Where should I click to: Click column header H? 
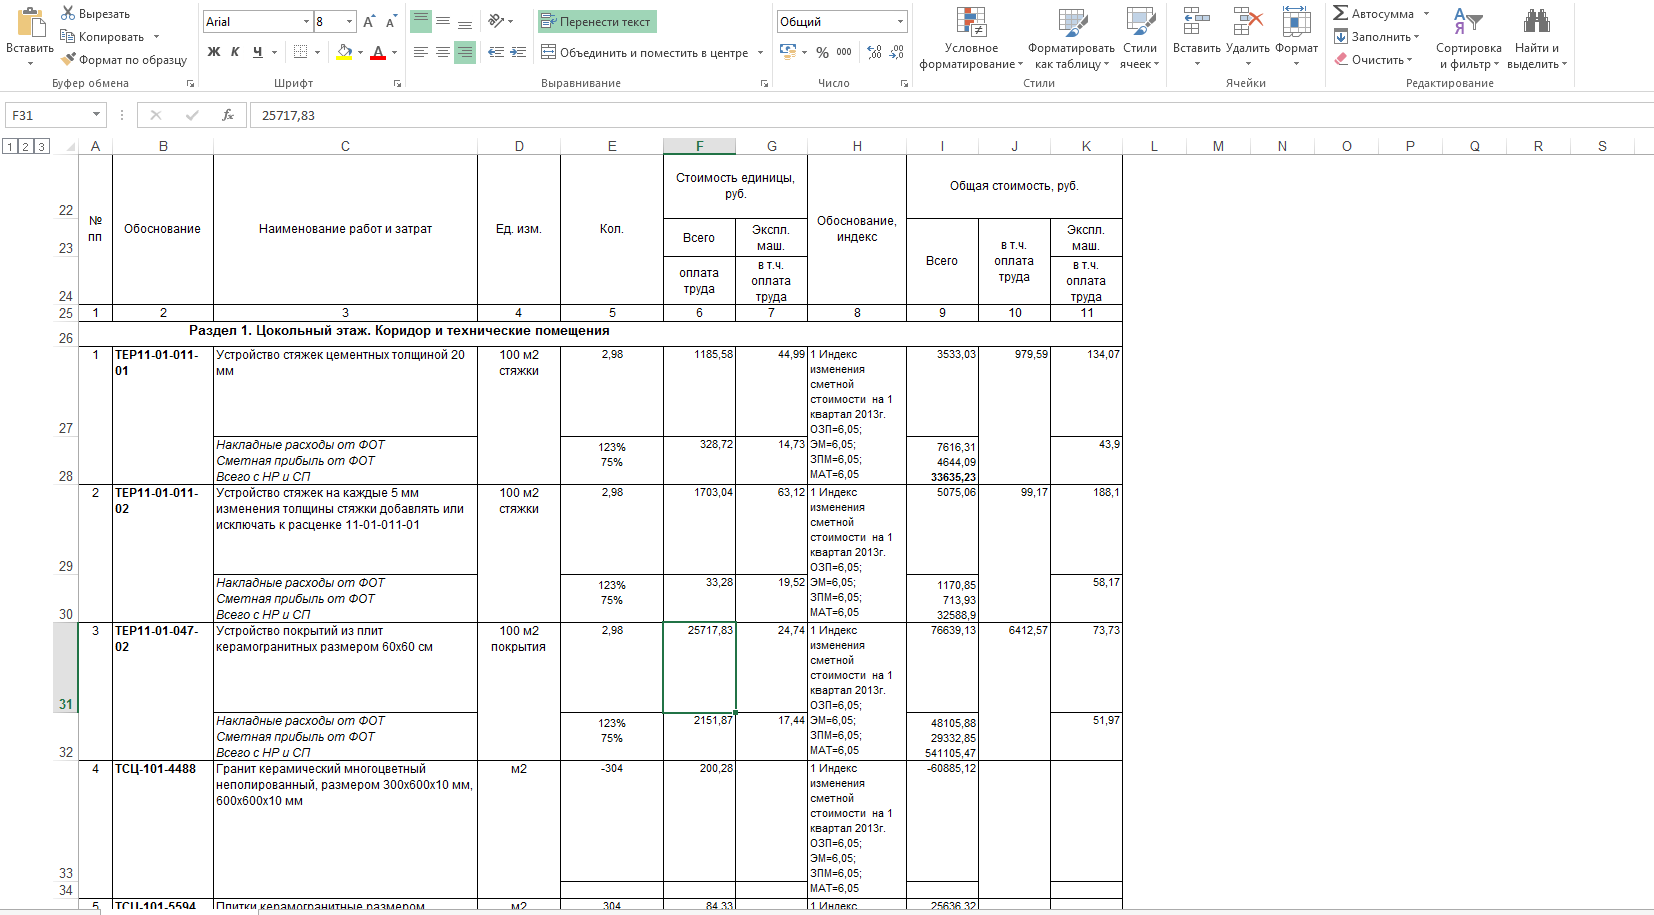(857, 146)
